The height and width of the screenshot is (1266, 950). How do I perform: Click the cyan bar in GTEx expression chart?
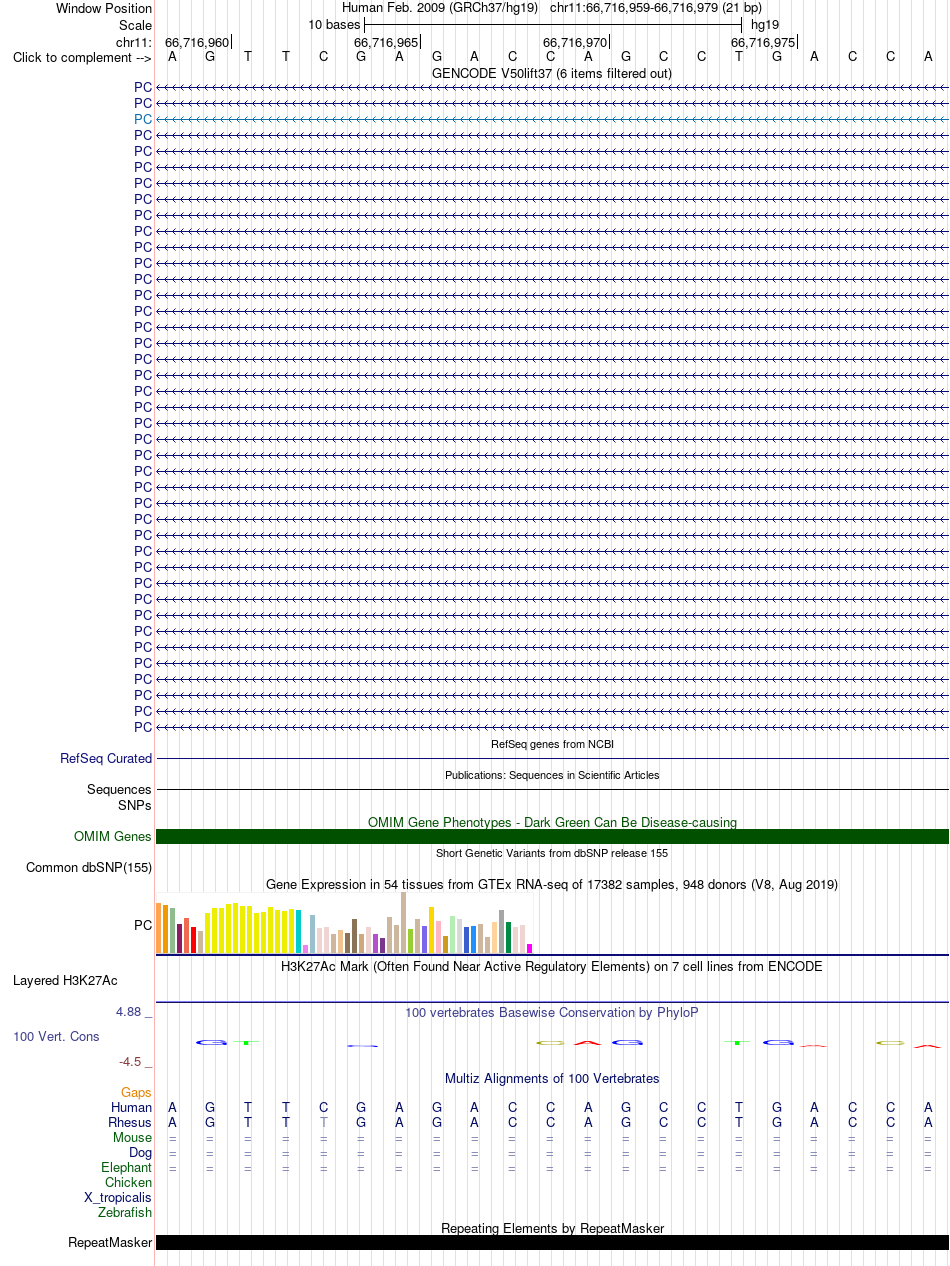pyautogui.click(x=299, y=932)
